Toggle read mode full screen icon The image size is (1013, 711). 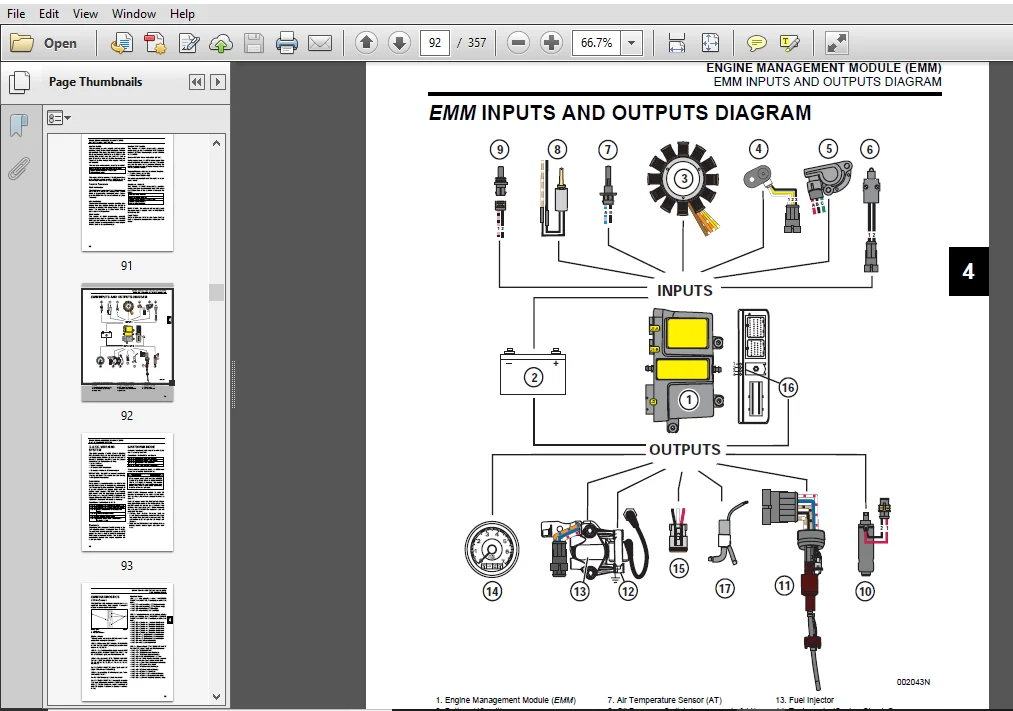(837, 43)
